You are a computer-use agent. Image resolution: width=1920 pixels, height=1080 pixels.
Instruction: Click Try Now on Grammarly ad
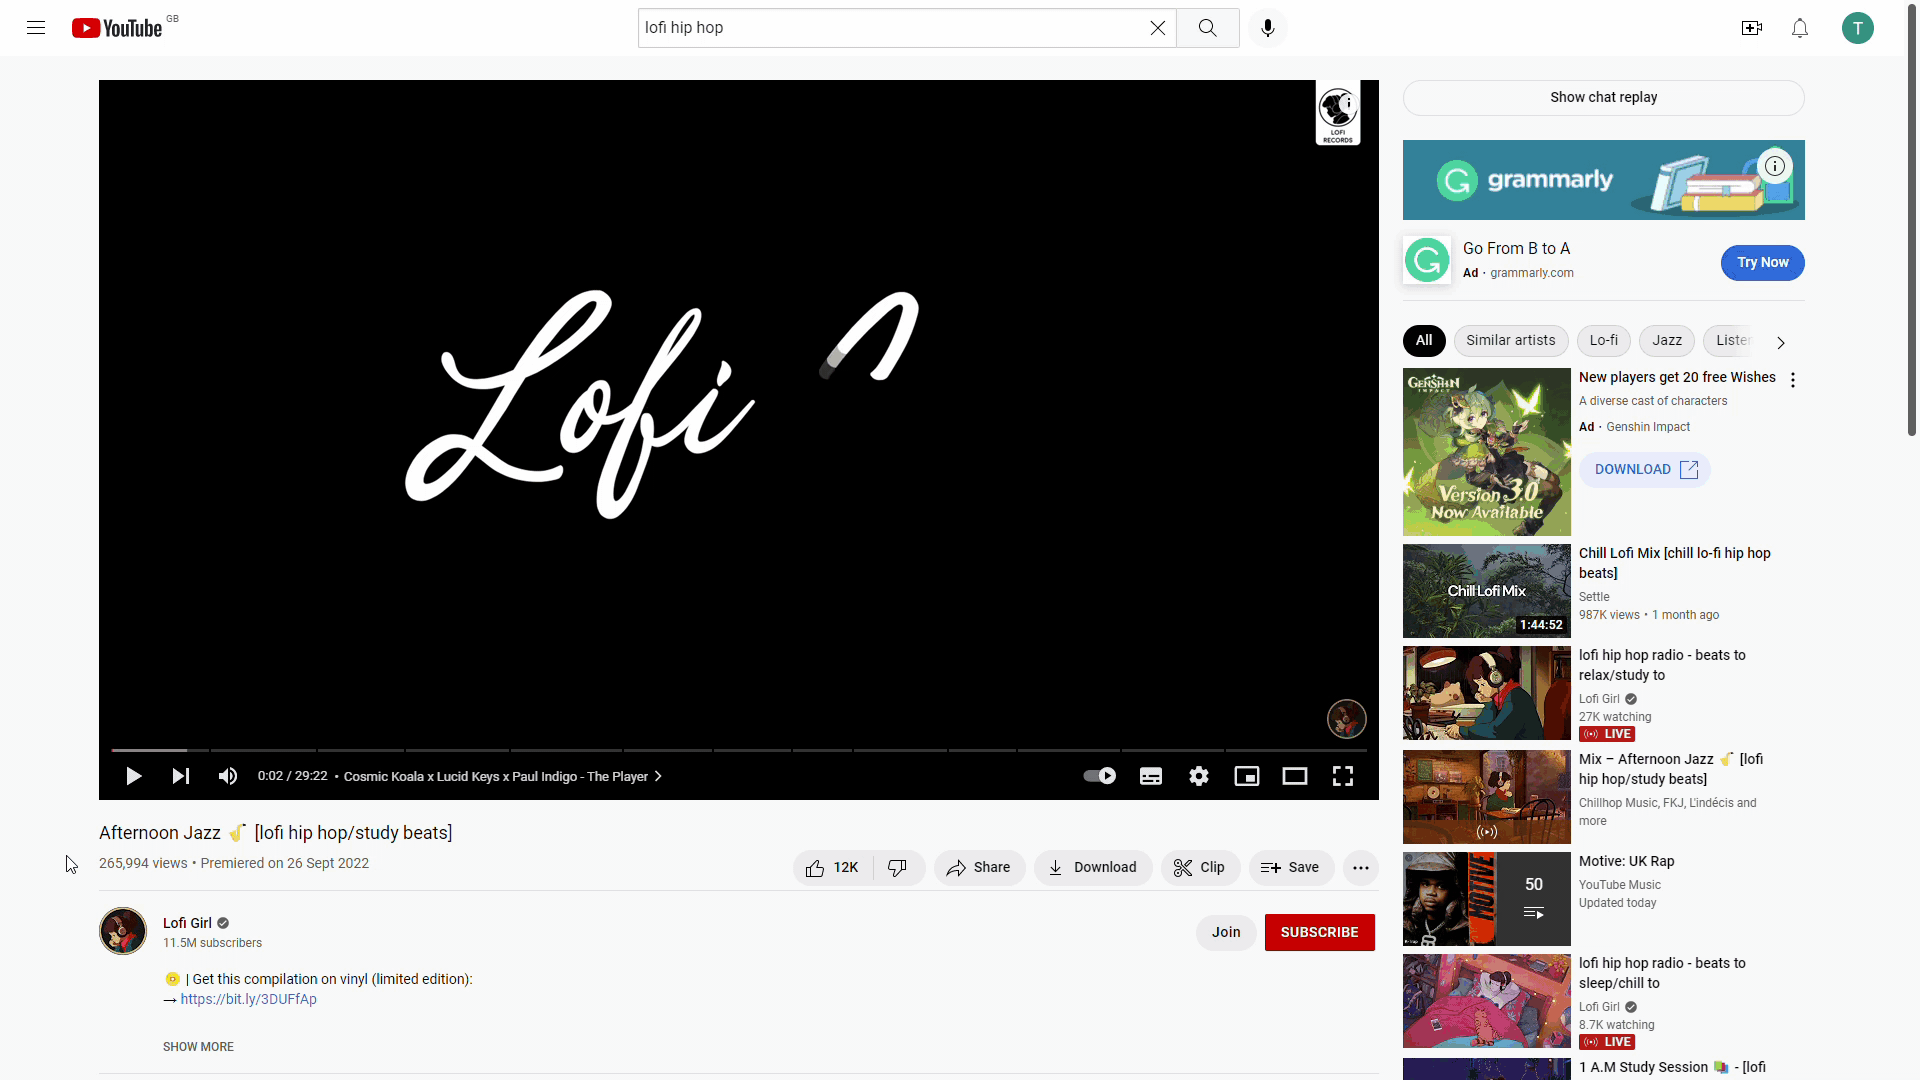coord(1762,263)
